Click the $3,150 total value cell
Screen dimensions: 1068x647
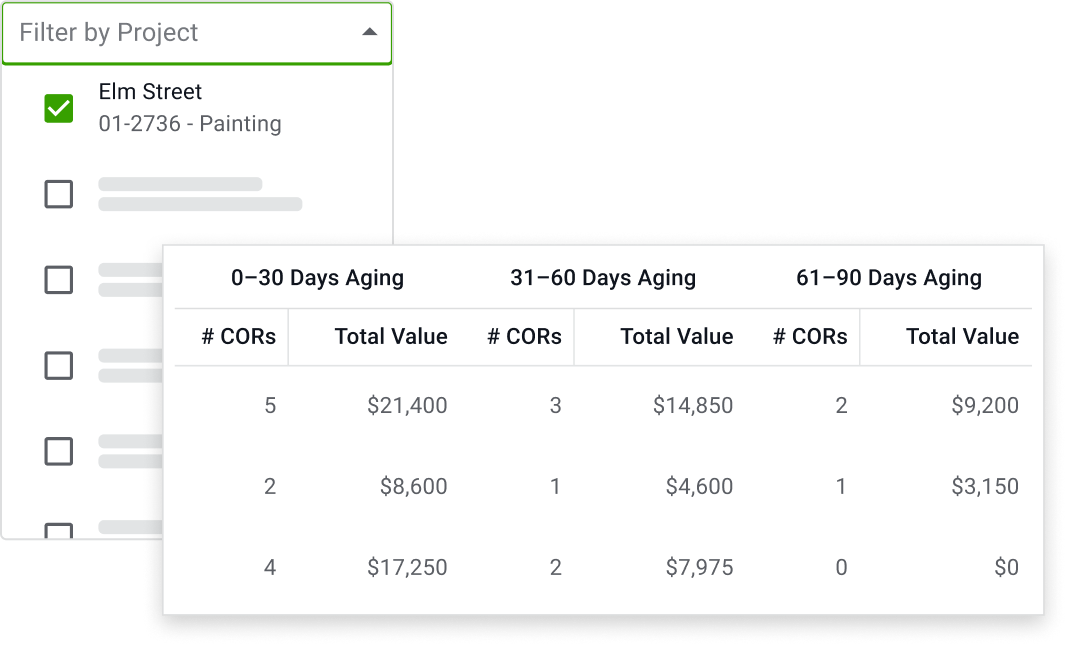(x=985, y=487)
